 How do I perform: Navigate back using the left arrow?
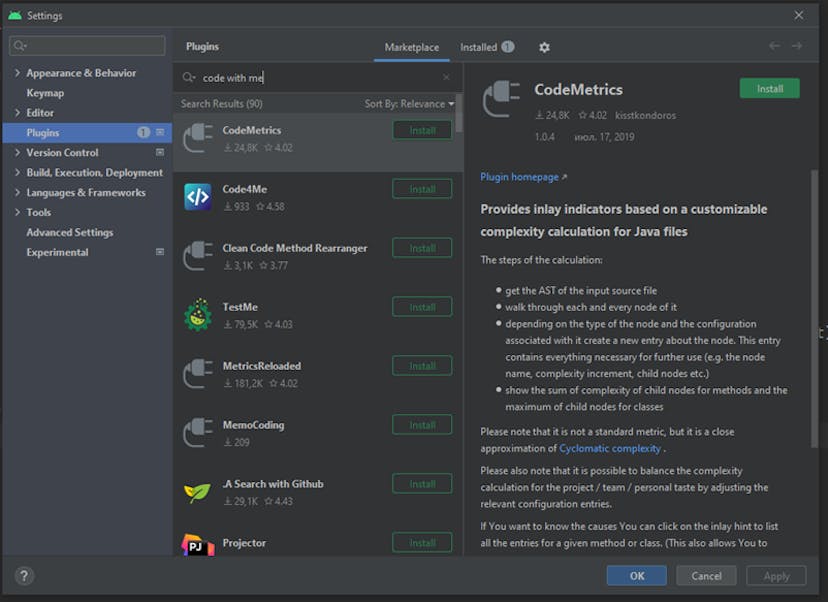pos(774,46)
